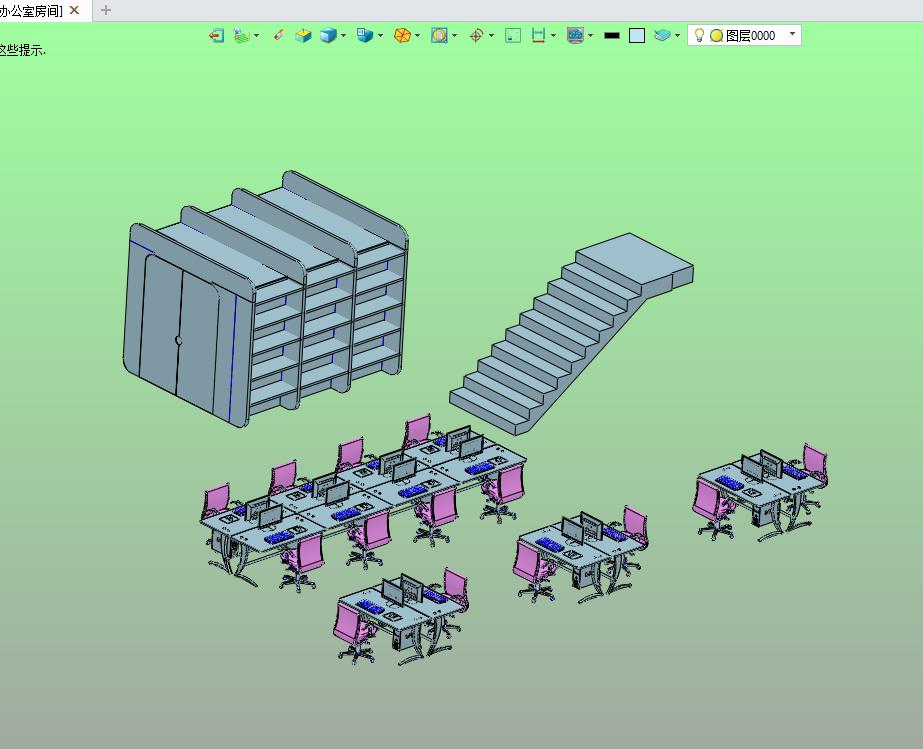Click the yellow-topped shaded box icon
The height and width of the screenshot is (749, 923).
(x=303, y=35)
